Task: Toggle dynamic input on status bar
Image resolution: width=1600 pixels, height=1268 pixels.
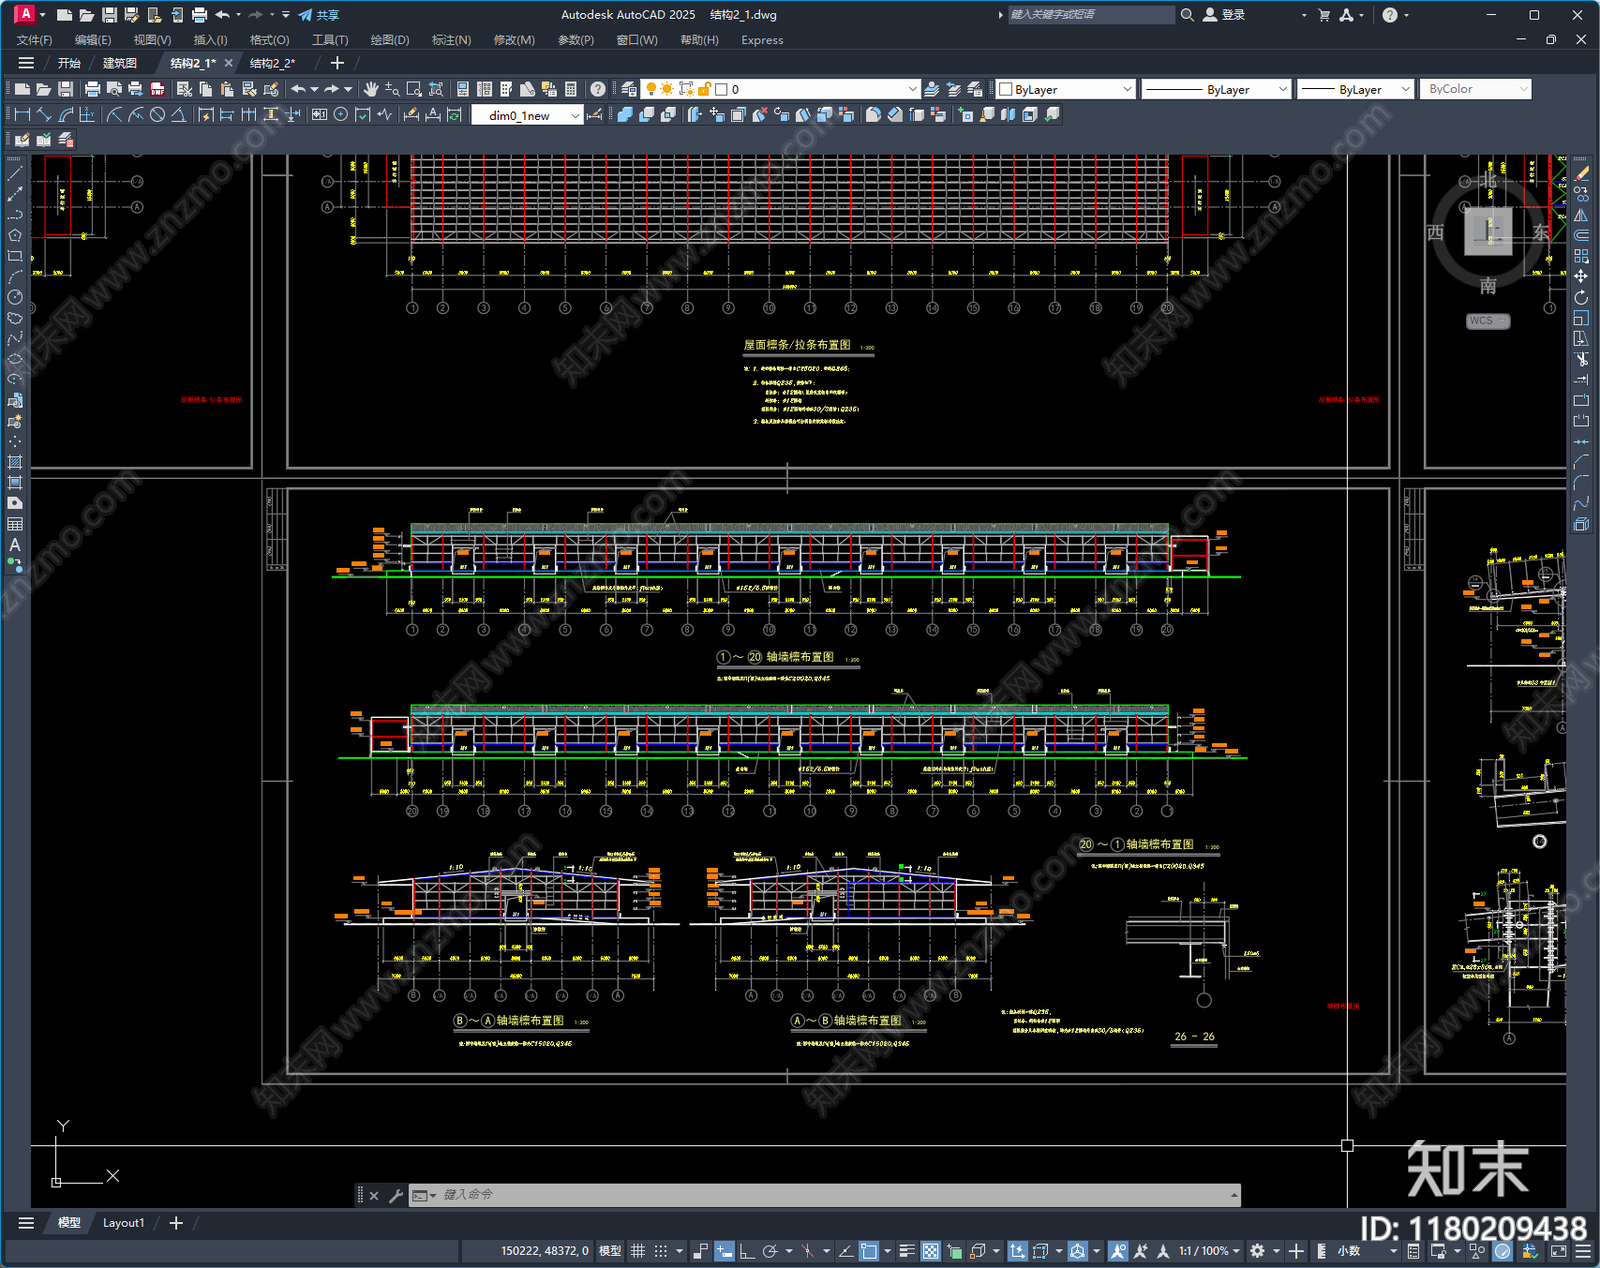Action: coord(724,1251)
